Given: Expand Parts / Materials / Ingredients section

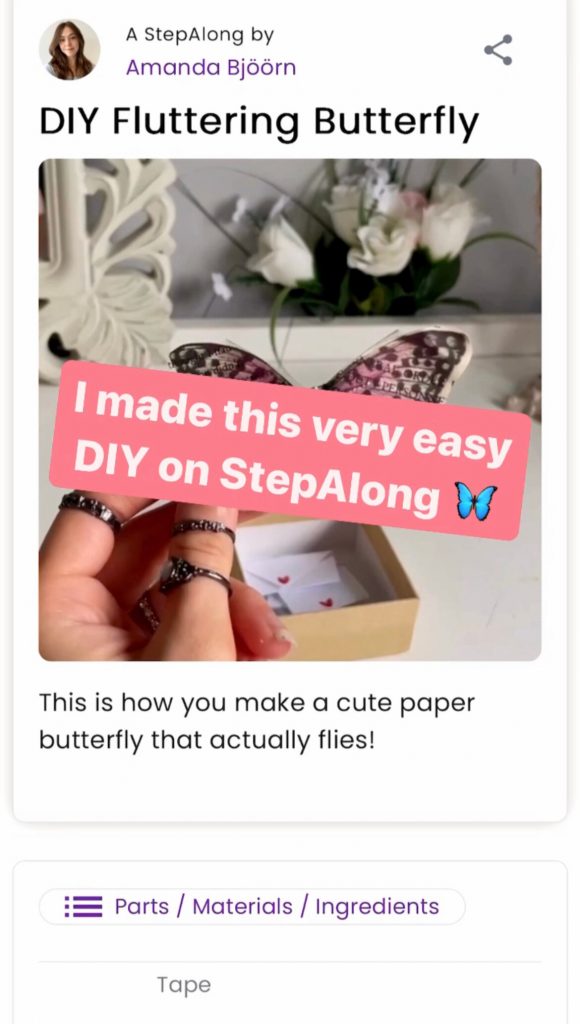Looking at the screenshot, I should click(252, 906).
